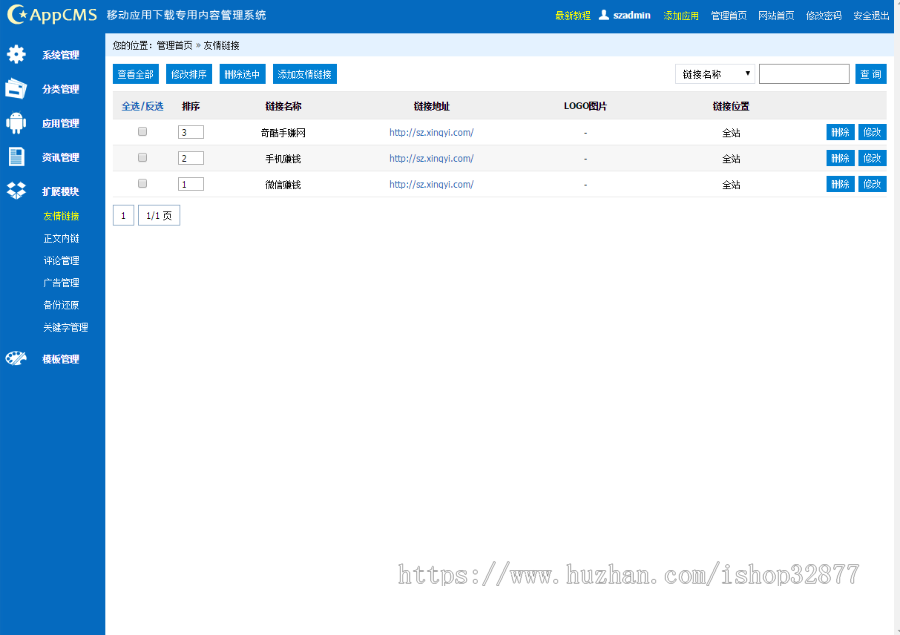Collapse 扩展模块 sidebar menu
Screen dimensions: 900x635
click(x=60, y=192)
